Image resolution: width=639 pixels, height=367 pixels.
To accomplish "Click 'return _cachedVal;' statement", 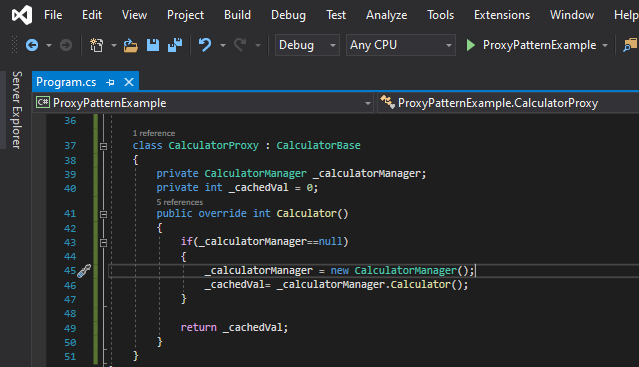I will click(x=234, y=327).
